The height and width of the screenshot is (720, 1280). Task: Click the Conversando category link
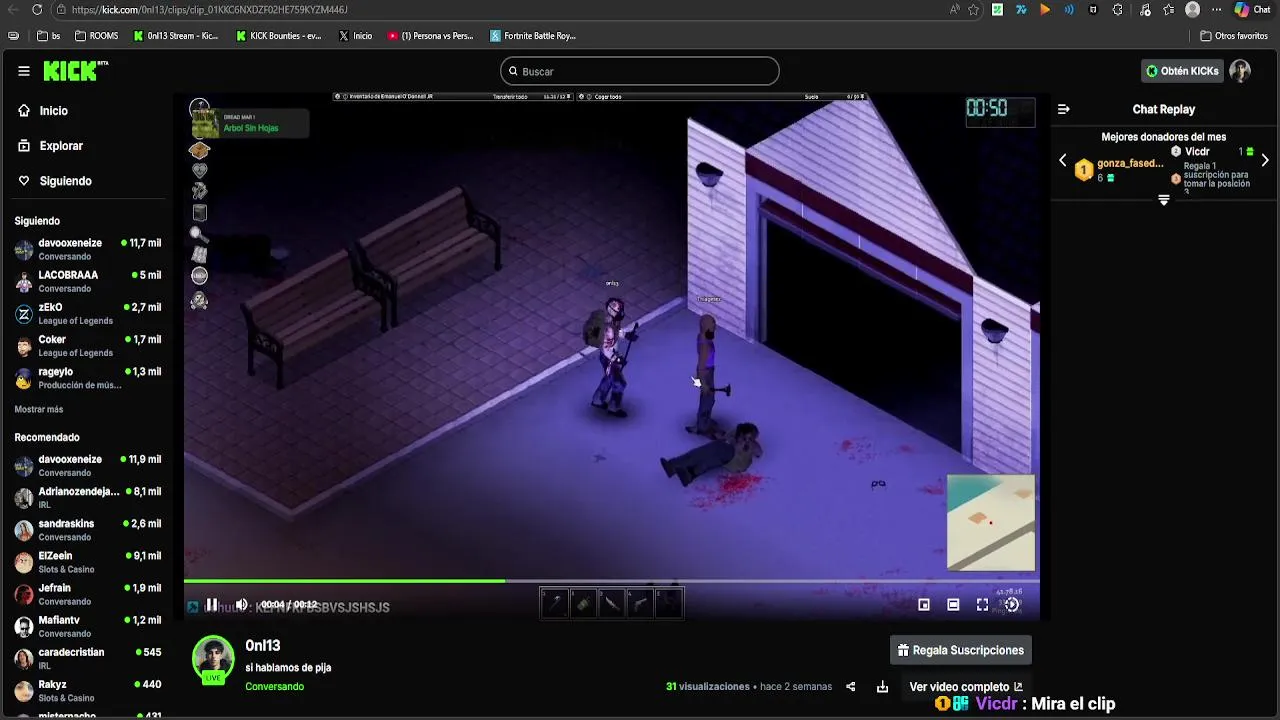click(274, 687)
